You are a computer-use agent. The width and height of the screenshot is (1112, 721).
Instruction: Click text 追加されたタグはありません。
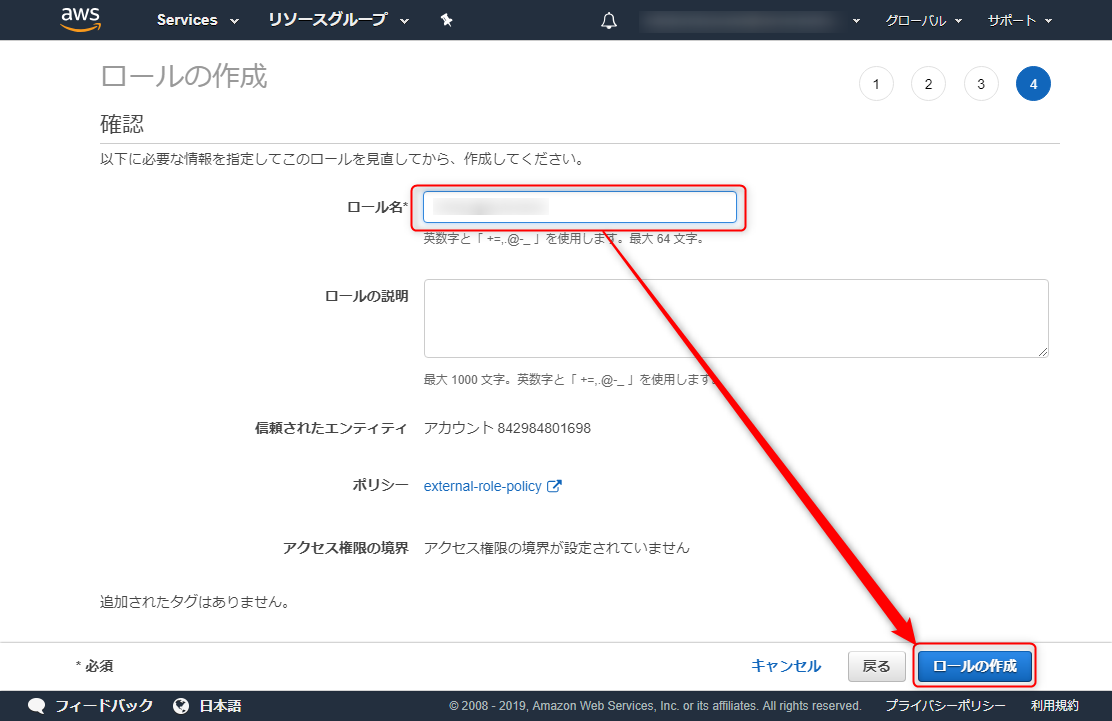(195, 602)
